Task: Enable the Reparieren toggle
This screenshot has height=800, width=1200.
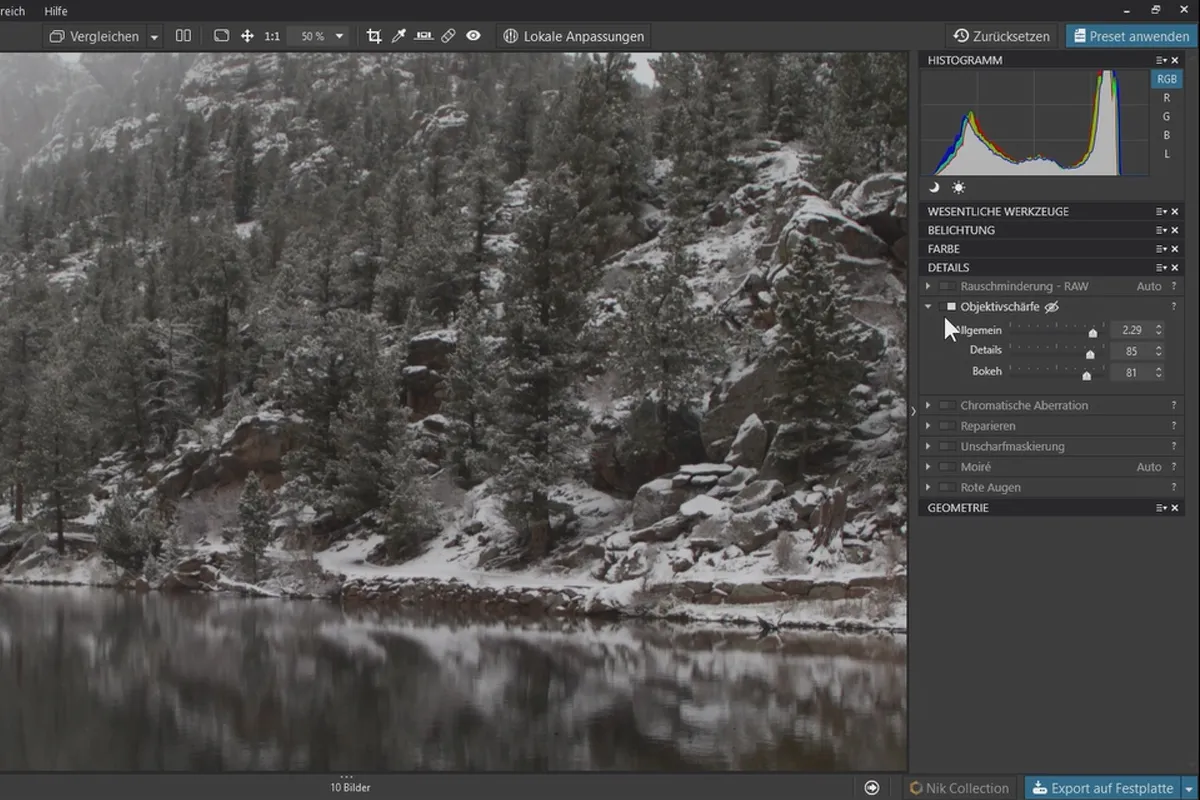Action: point(946,426)
